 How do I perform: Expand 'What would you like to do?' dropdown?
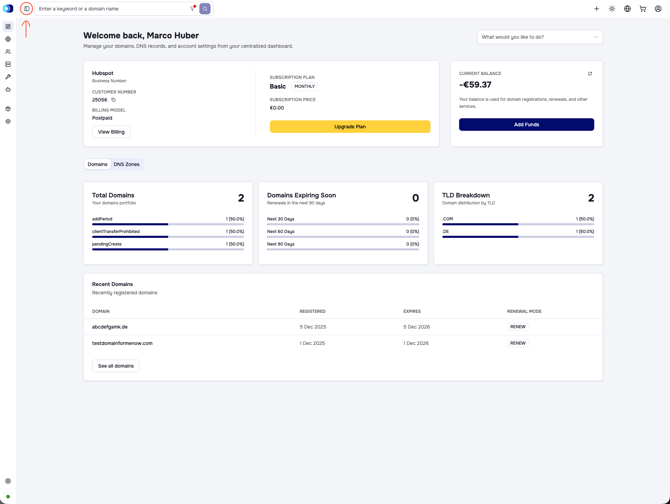click(540, 37)
